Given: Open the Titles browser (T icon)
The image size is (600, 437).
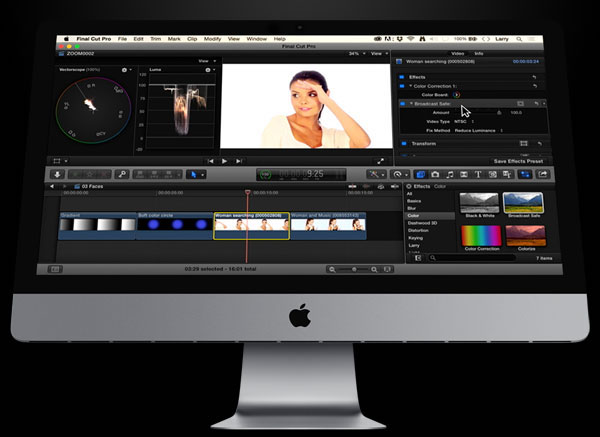Looking at the screenshot, I should [477, 174].
